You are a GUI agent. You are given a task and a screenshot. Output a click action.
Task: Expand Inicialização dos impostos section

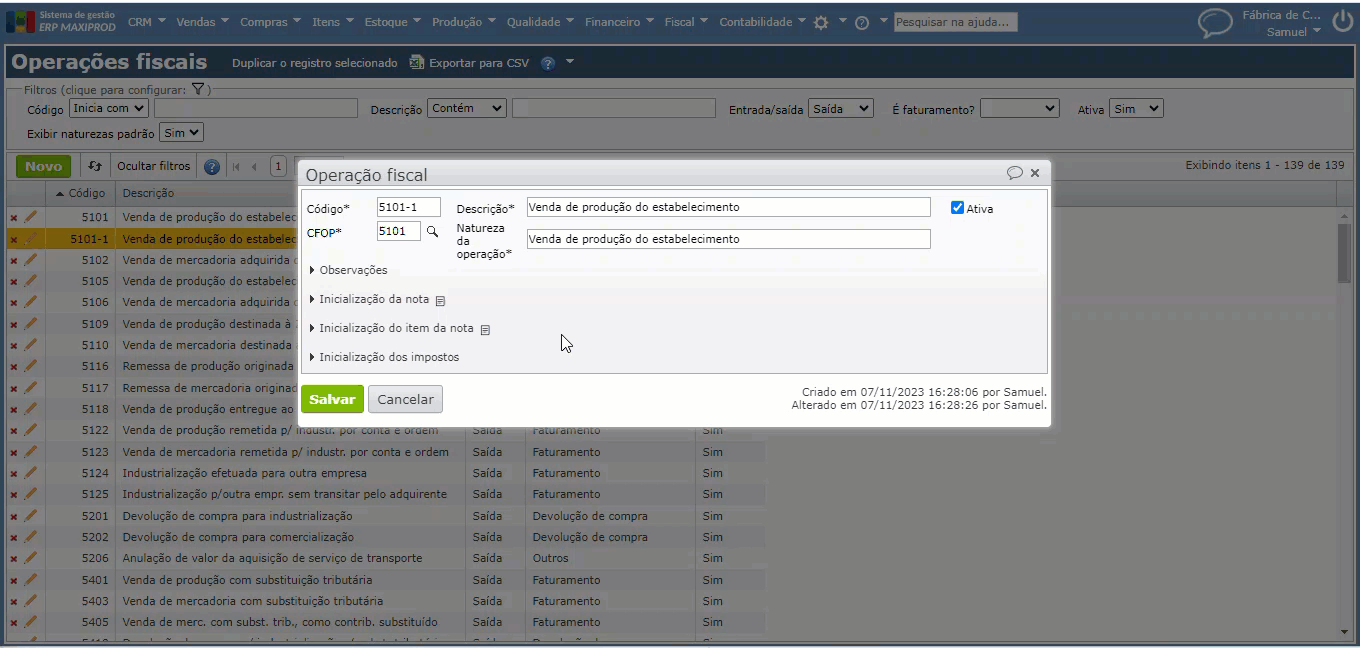(385, 357)
